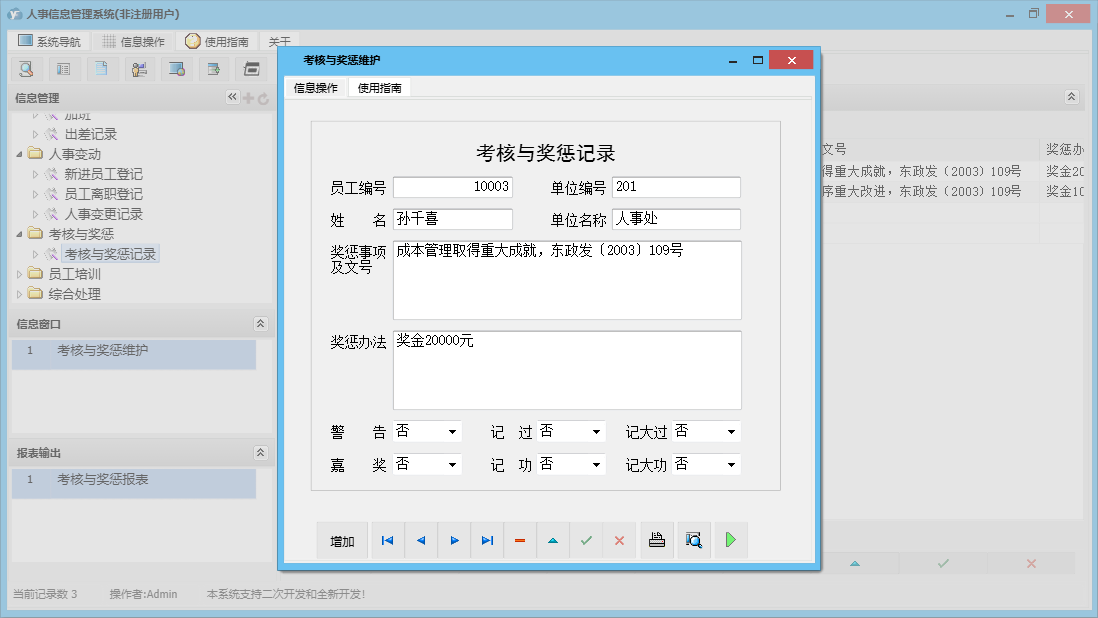1098x618 pixels.
Task: Collapse the 信息管理 panel with the double chevron
Action: click(232, 97)
